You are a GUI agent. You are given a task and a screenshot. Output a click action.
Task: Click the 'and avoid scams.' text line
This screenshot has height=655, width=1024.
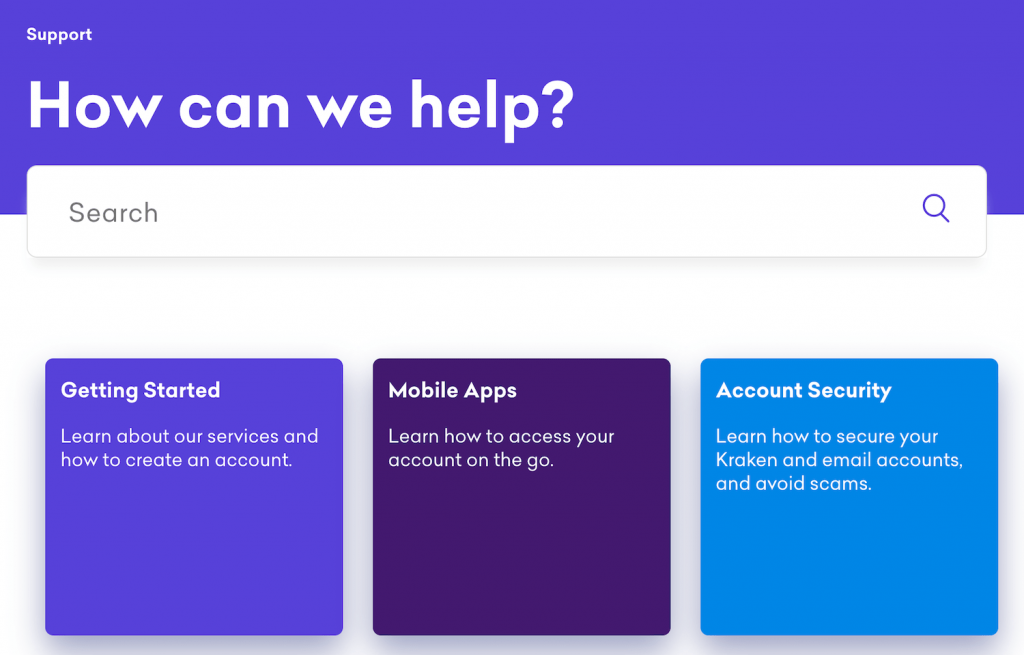click(x=793, y=484)
